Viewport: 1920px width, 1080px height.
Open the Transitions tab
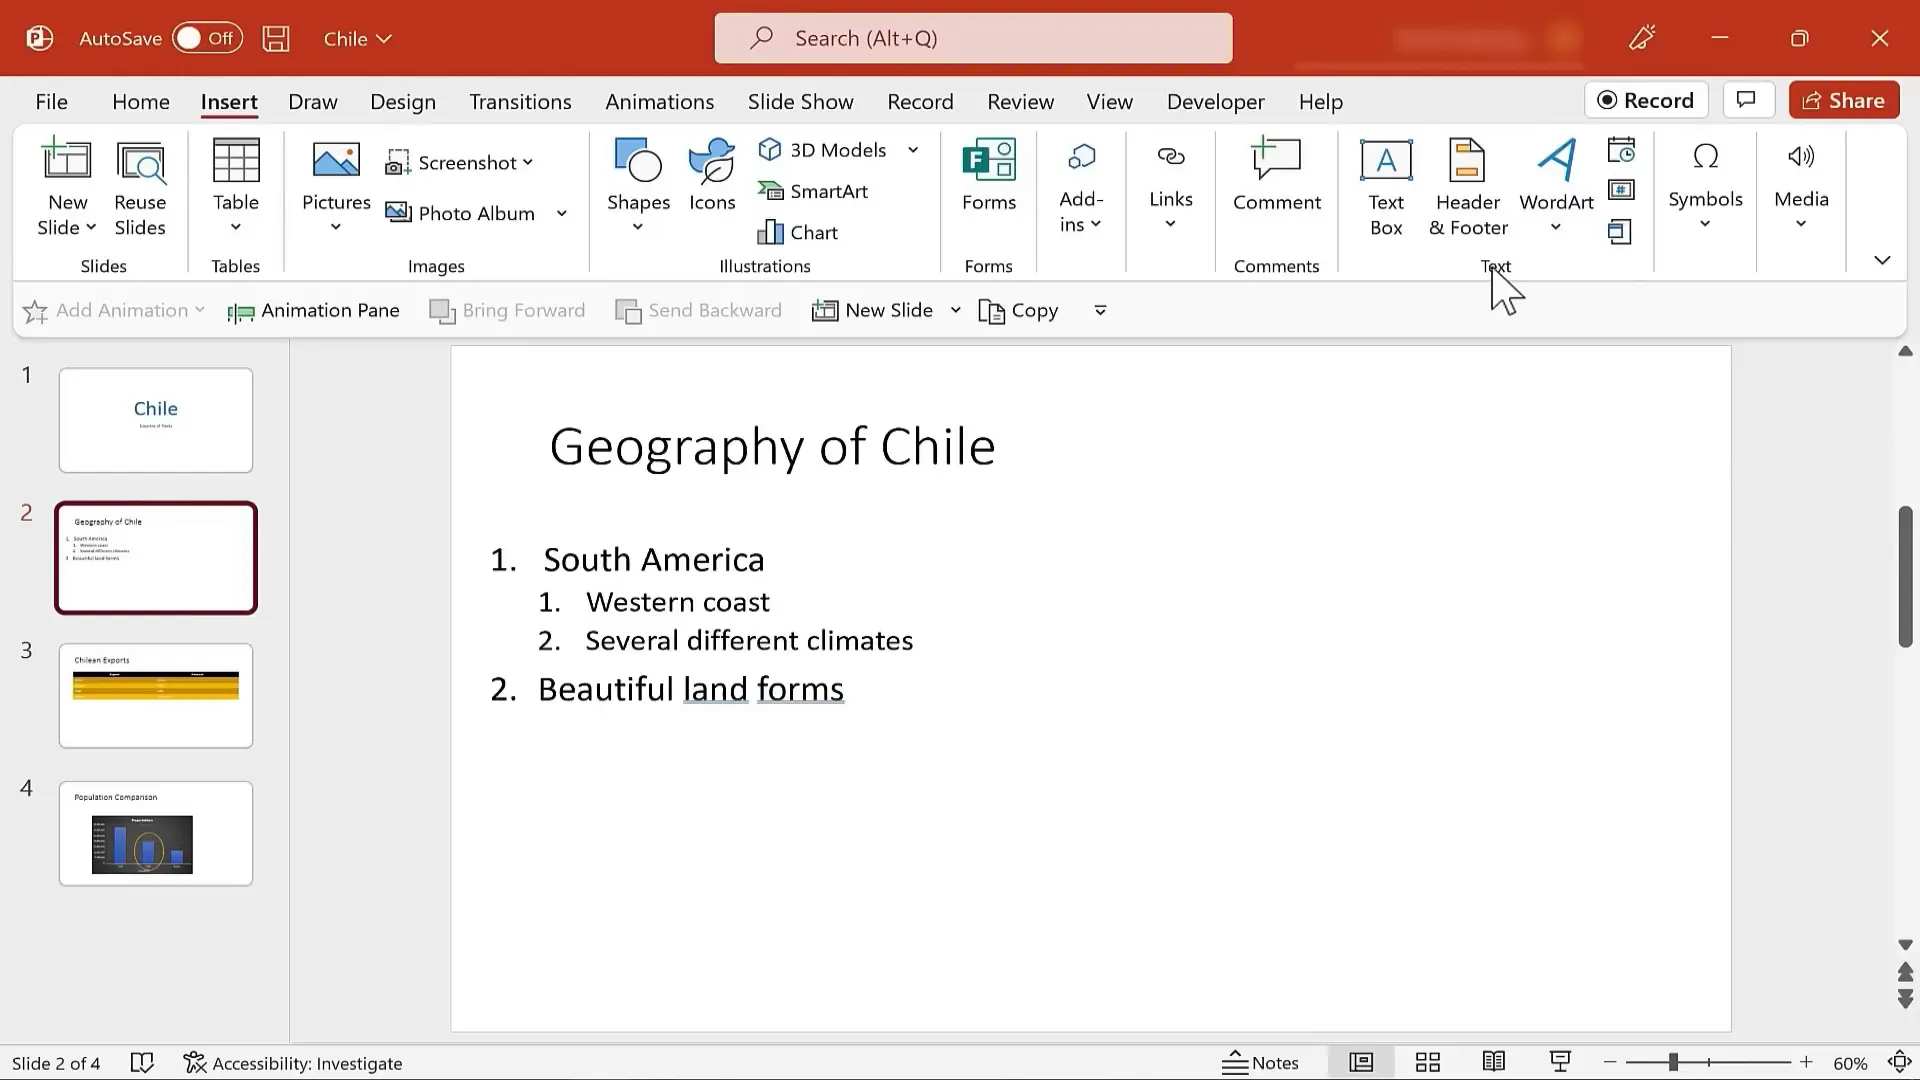point(520,102)
